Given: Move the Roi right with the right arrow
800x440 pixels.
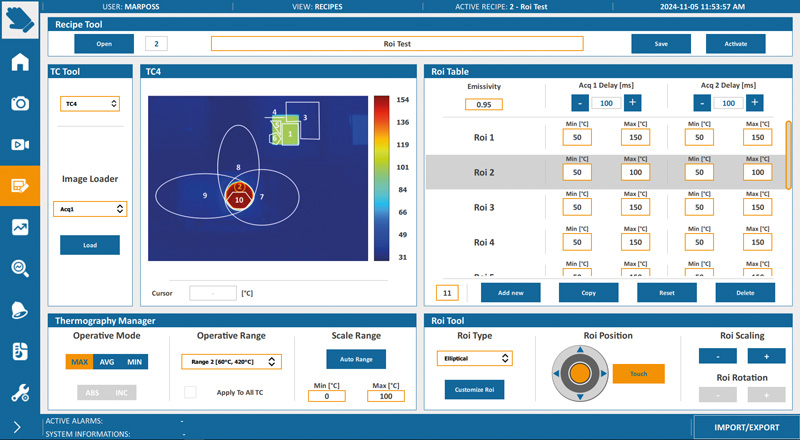Looking at the screenshot, I should click(604, 374).
